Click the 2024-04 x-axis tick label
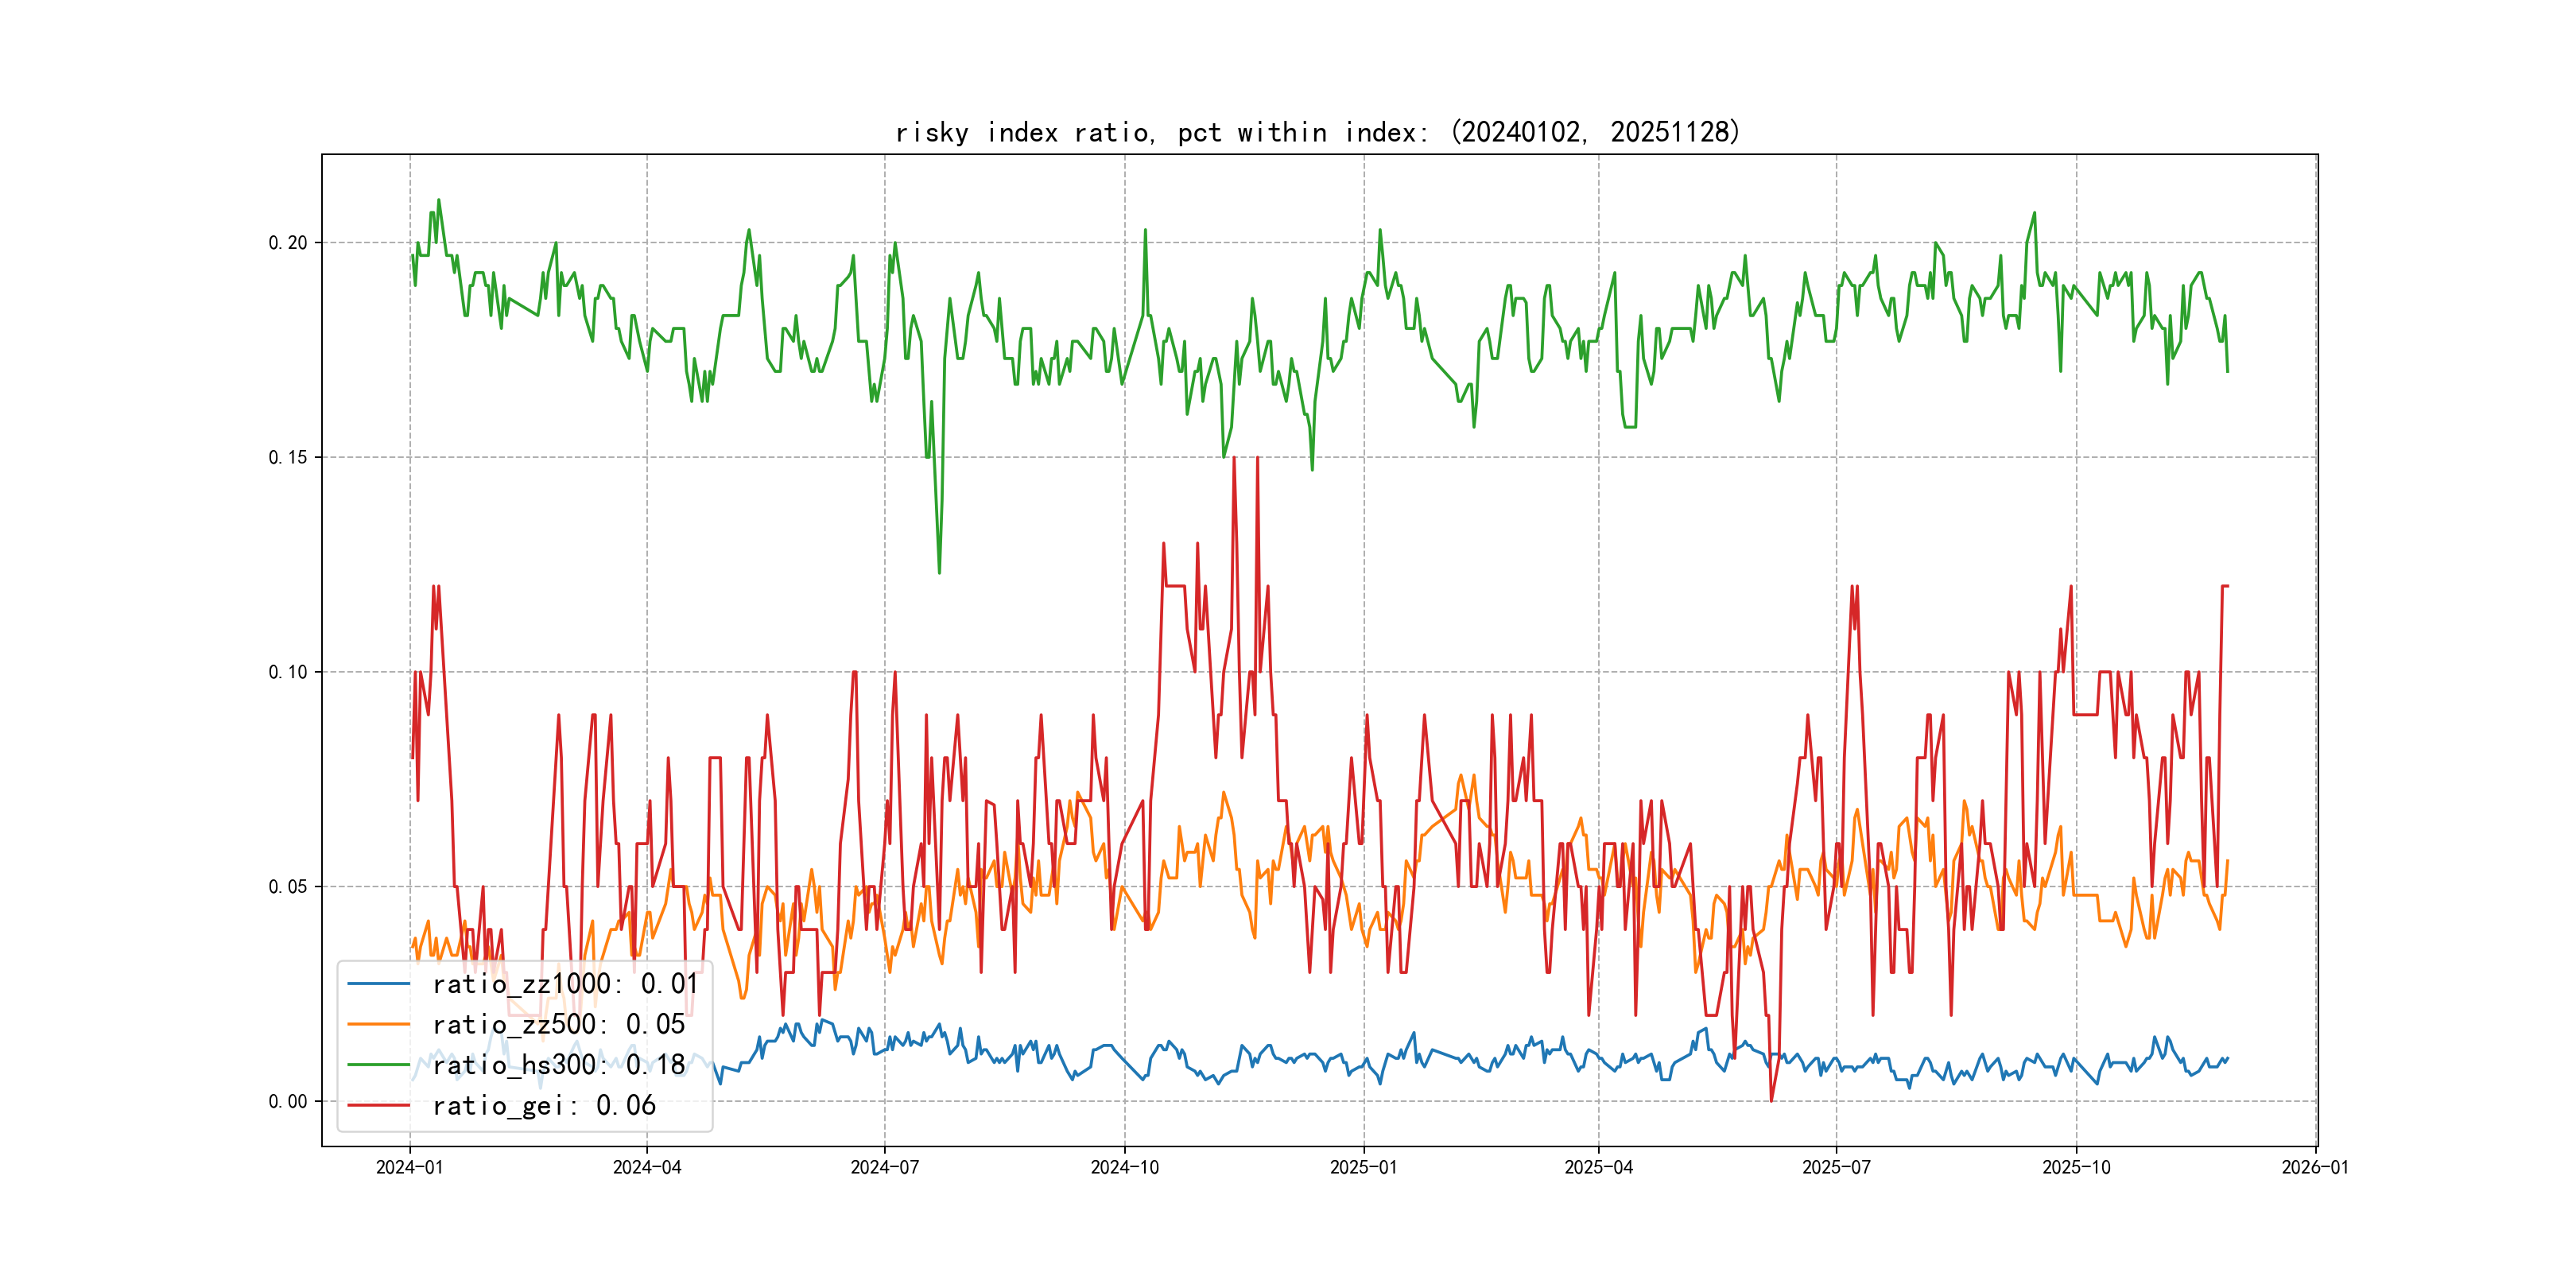The width and height of the screenshot is (2576, 1288). point(647,1168)
